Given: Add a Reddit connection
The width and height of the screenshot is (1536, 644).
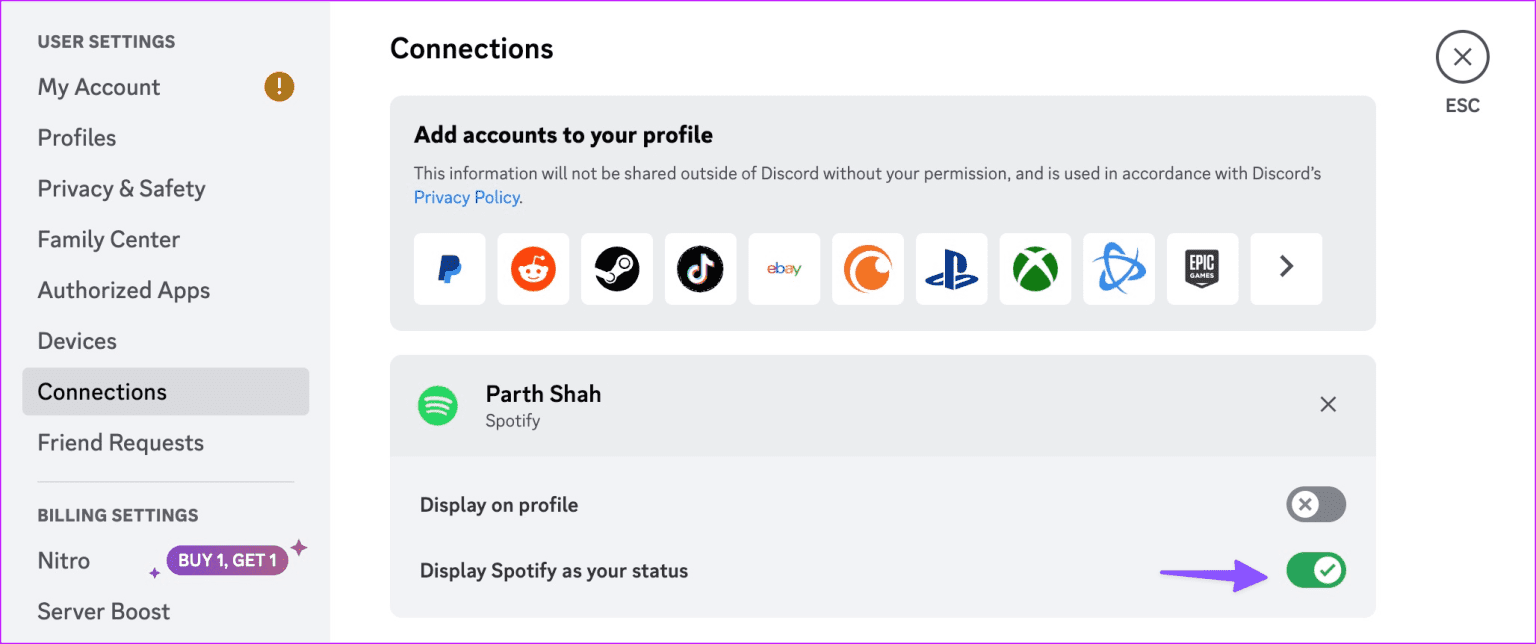Looking at the screenshot, I should pos(533,269).
